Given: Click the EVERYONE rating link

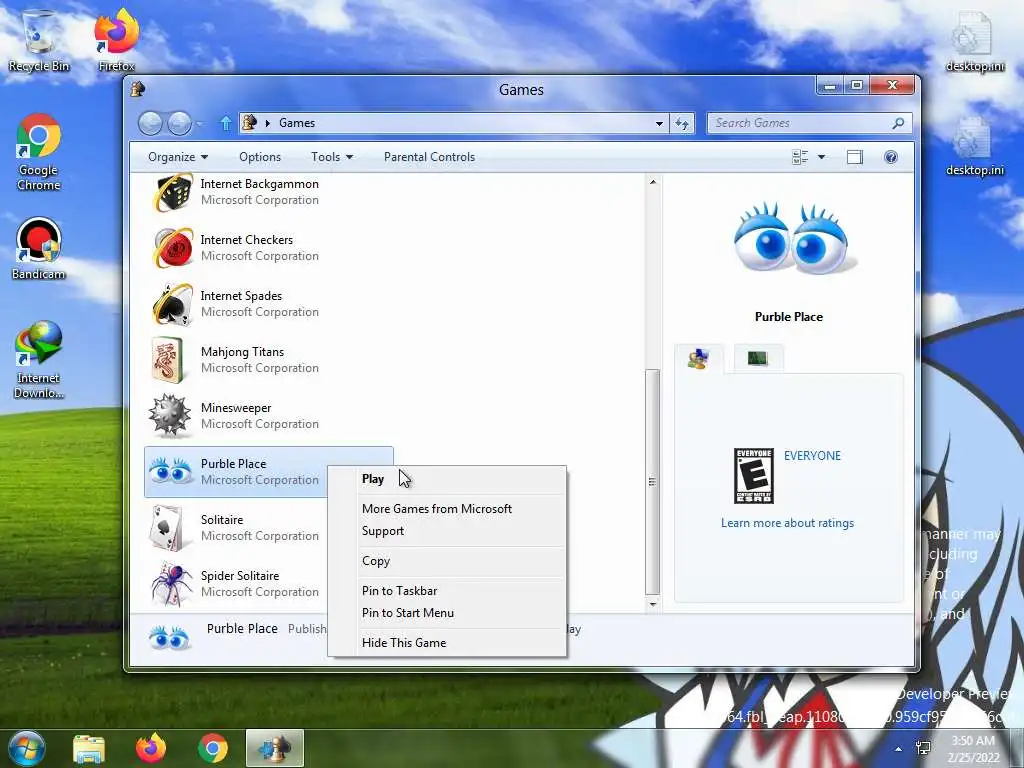Looking at the screenshot, I should (812, 456).
